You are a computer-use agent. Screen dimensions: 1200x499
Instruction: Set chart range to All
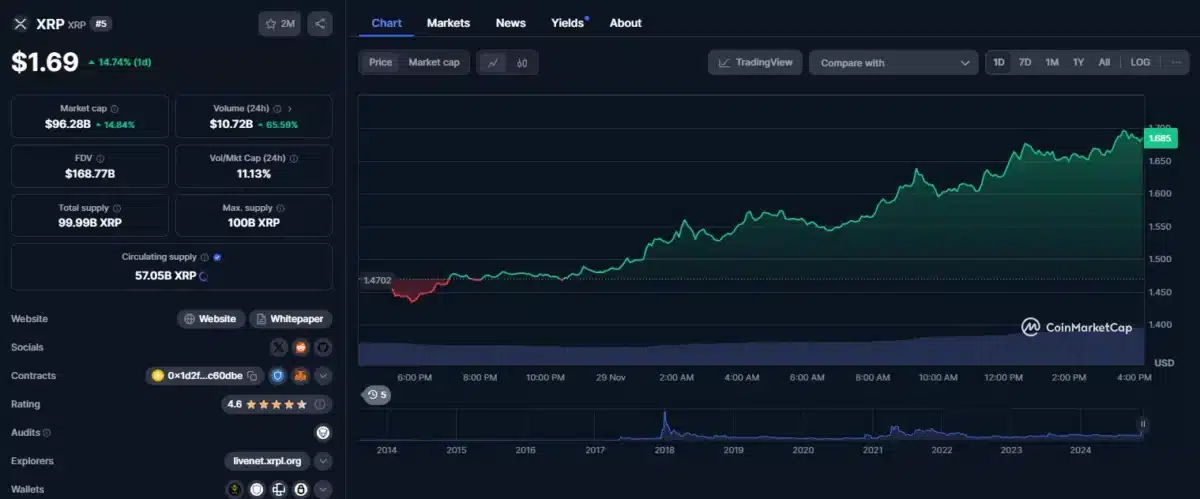click(1104, 62)
